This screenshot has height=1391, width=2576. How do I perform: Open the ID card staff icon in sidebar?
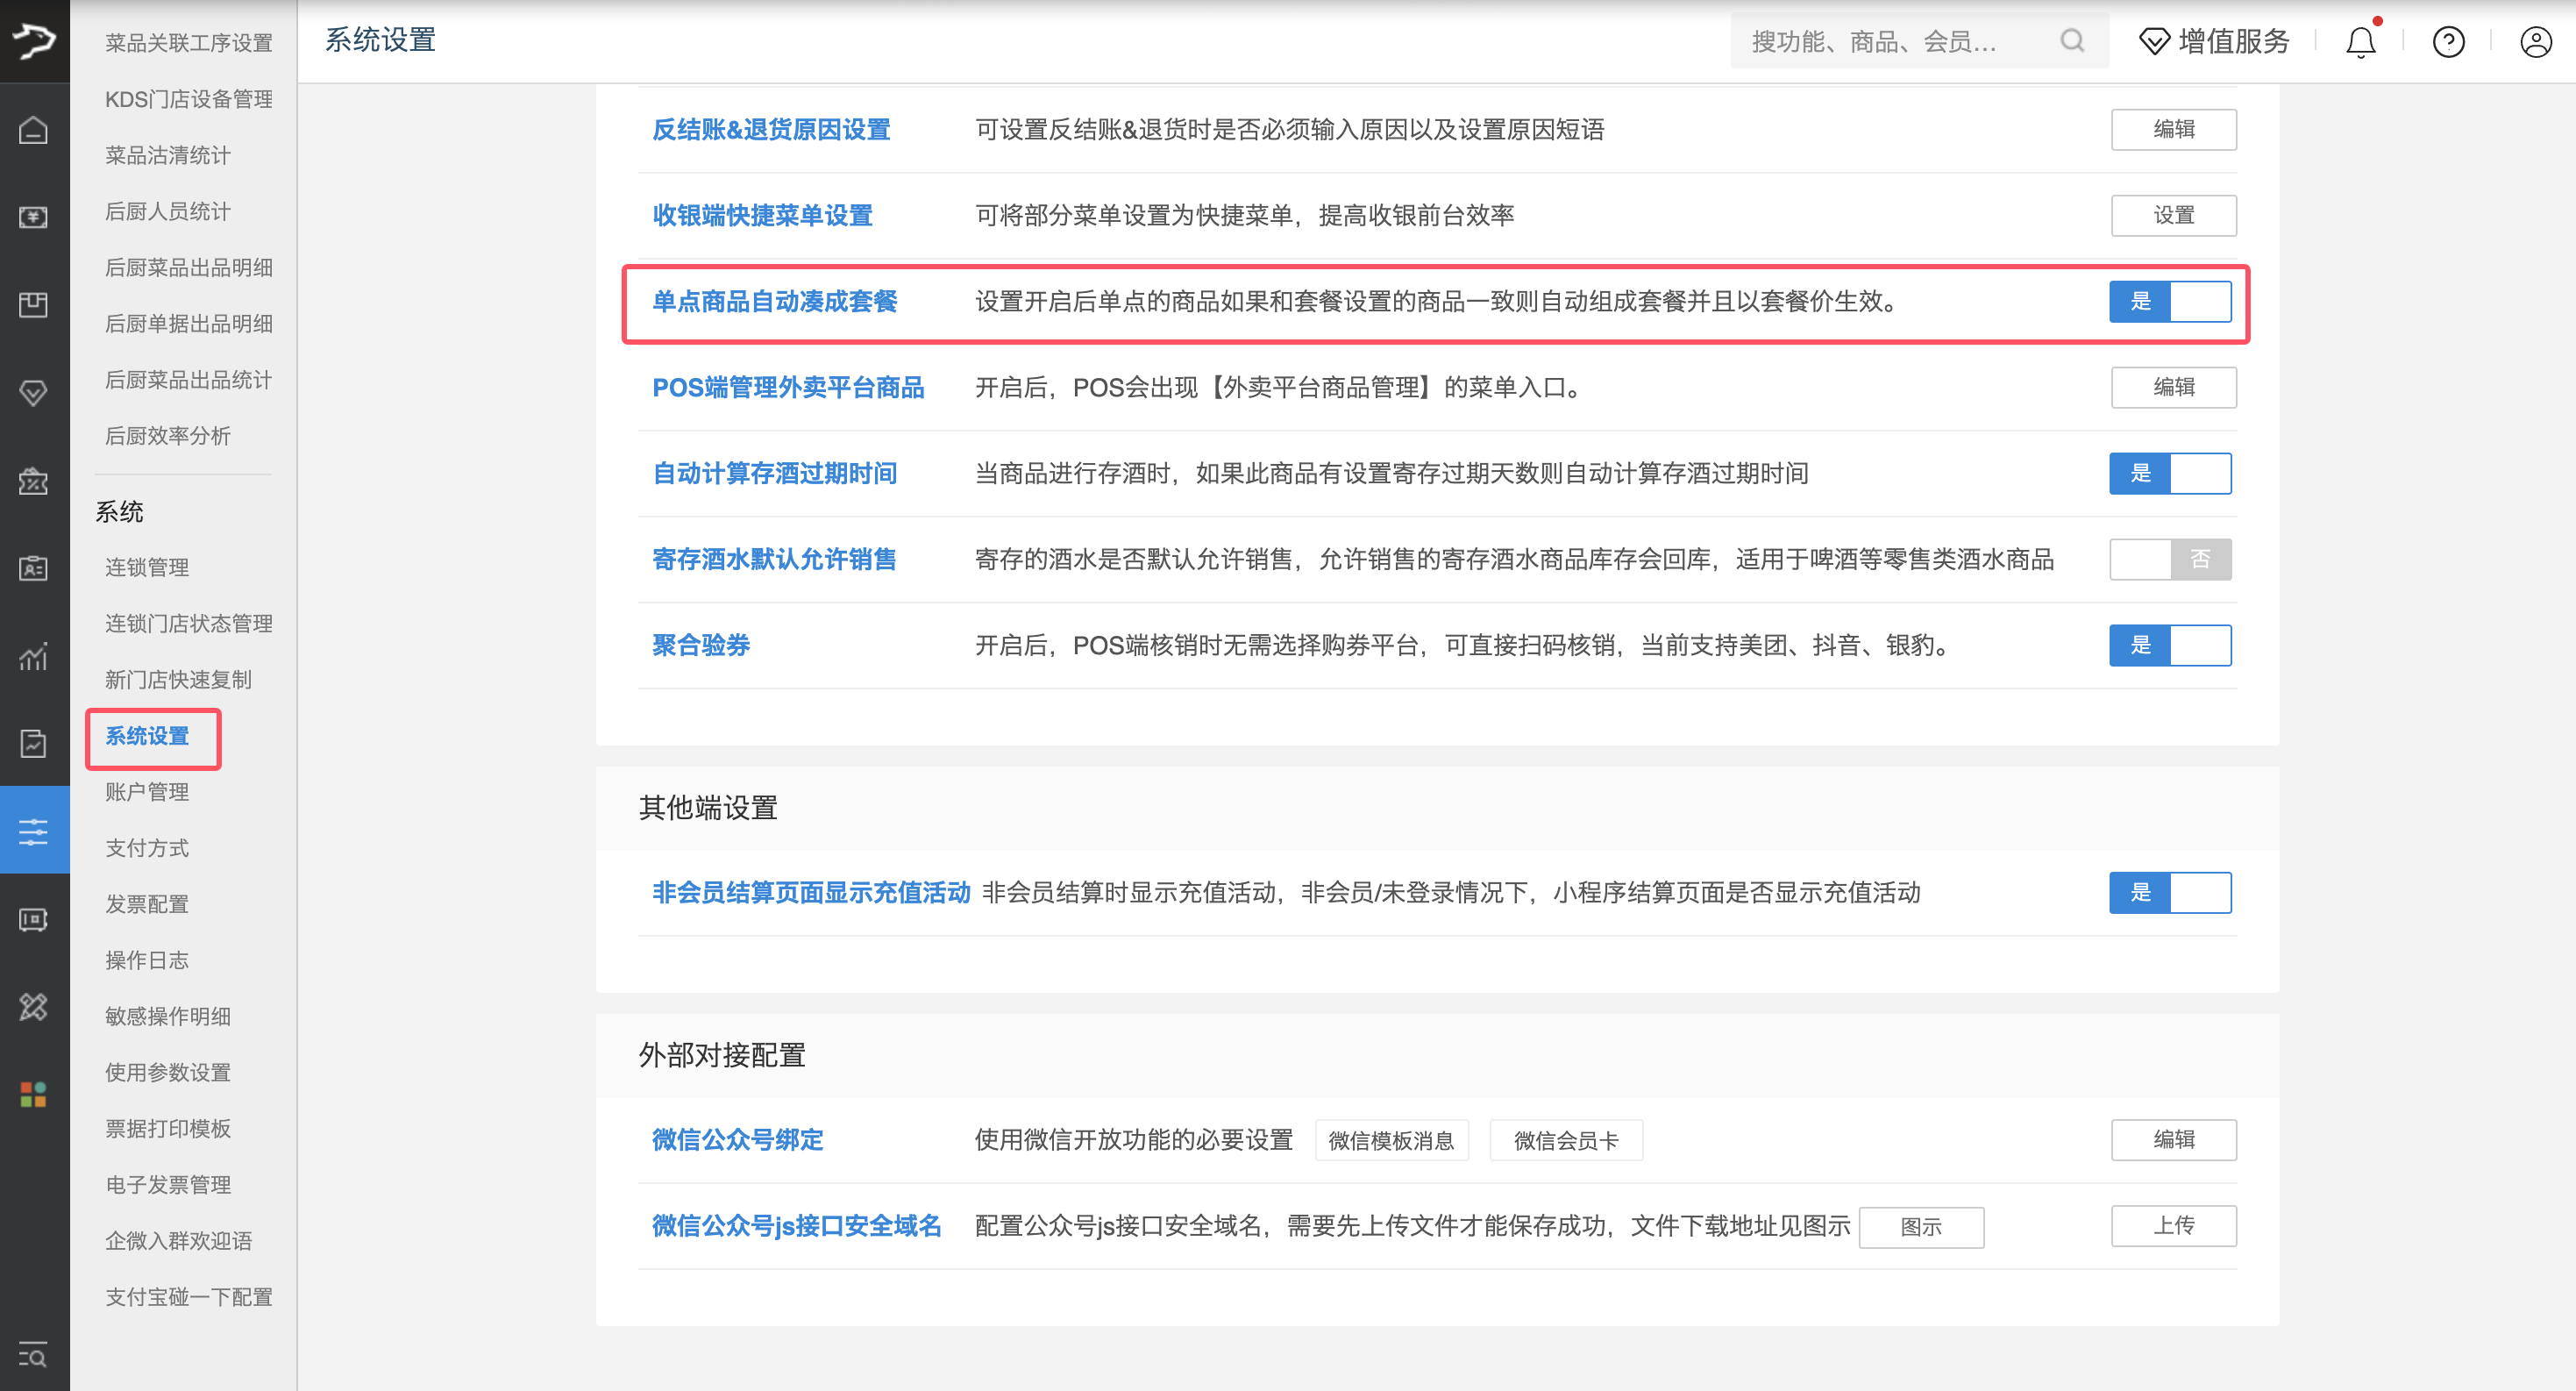34,568
